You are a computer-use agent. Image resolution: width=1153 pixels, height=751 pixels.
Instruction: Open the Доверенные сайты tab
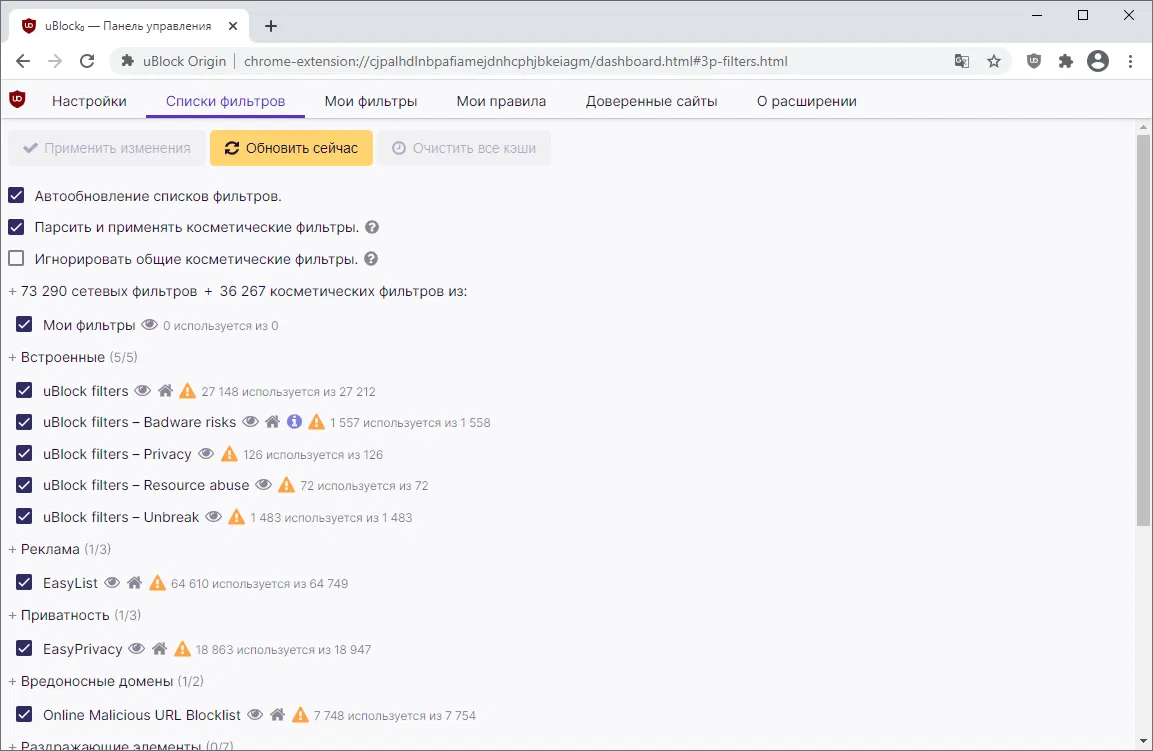coord(651,102)
